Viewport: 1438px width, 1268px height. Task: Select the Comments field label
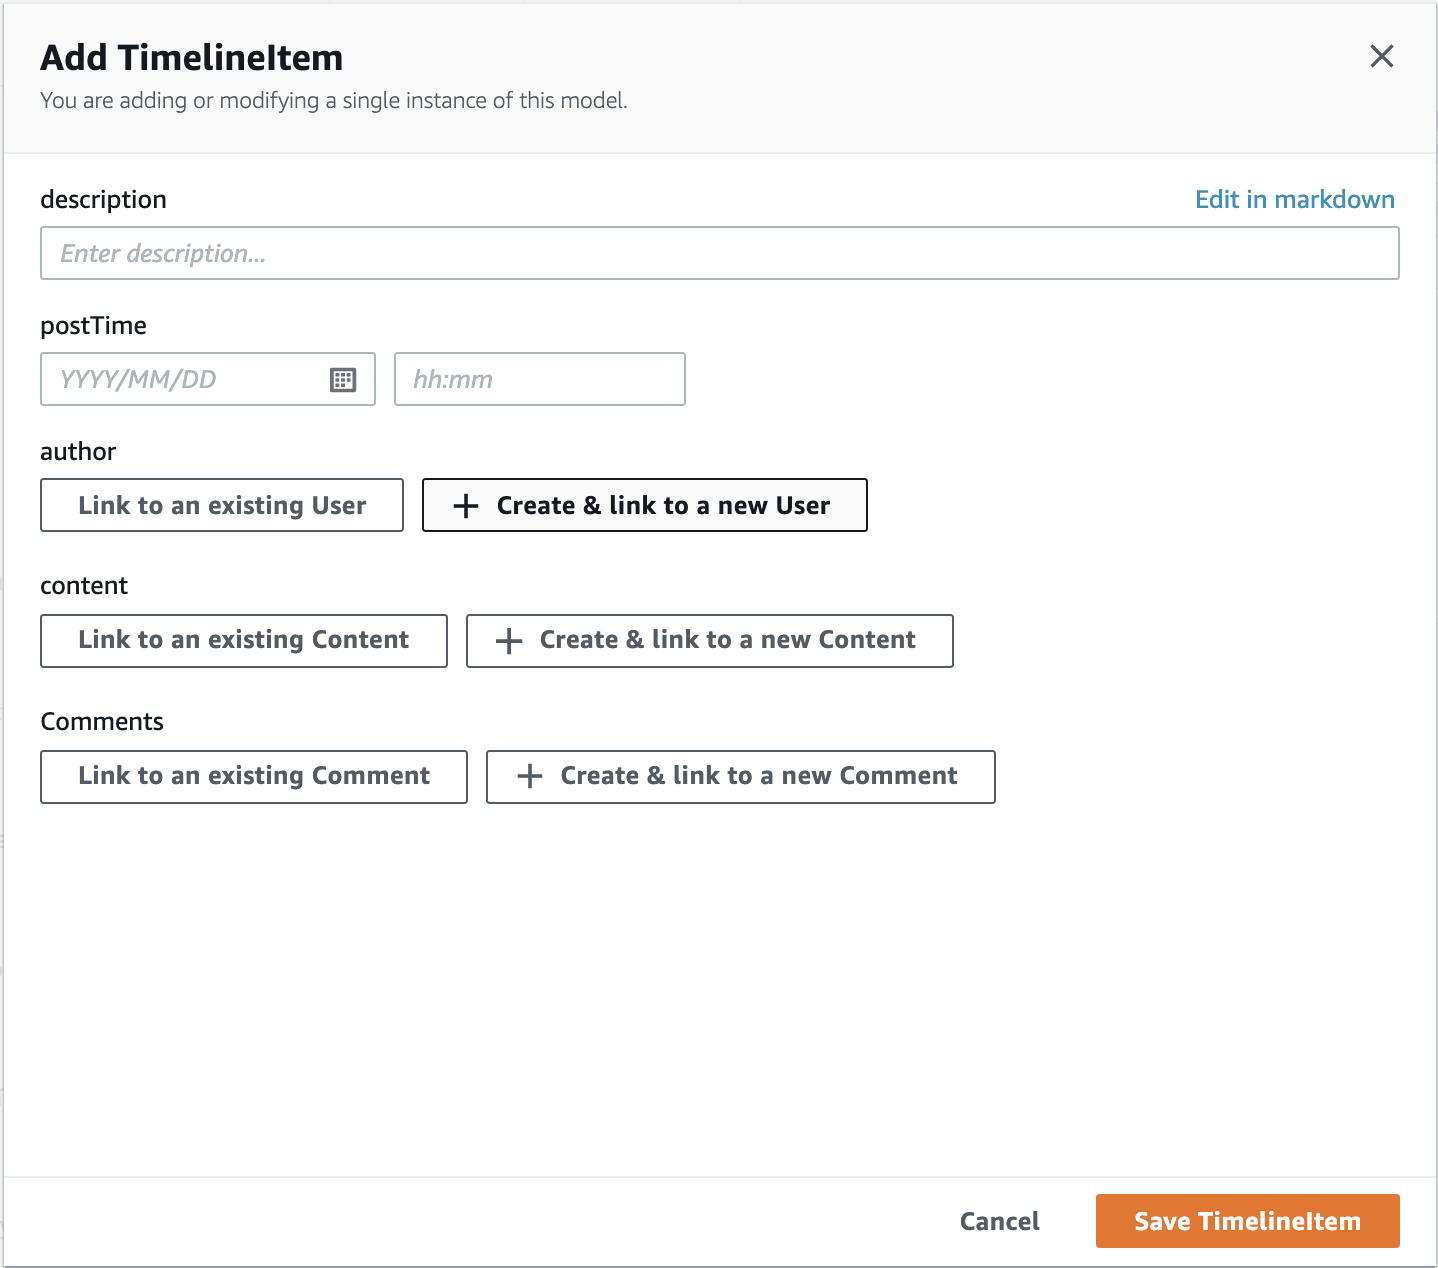click(102, 721)
